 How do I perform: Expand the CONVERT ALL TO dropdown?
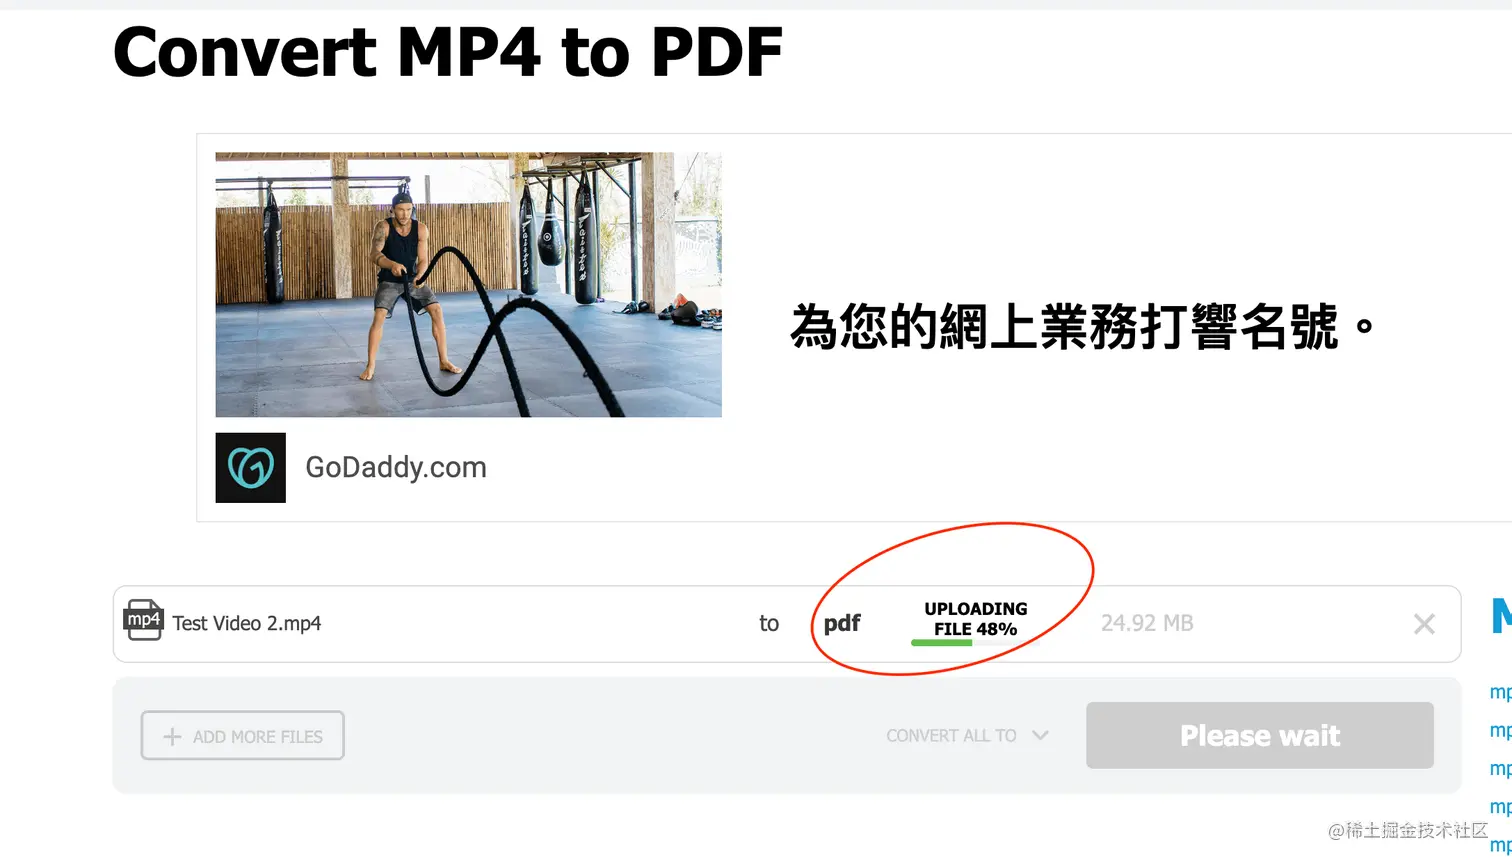[967, 736]
